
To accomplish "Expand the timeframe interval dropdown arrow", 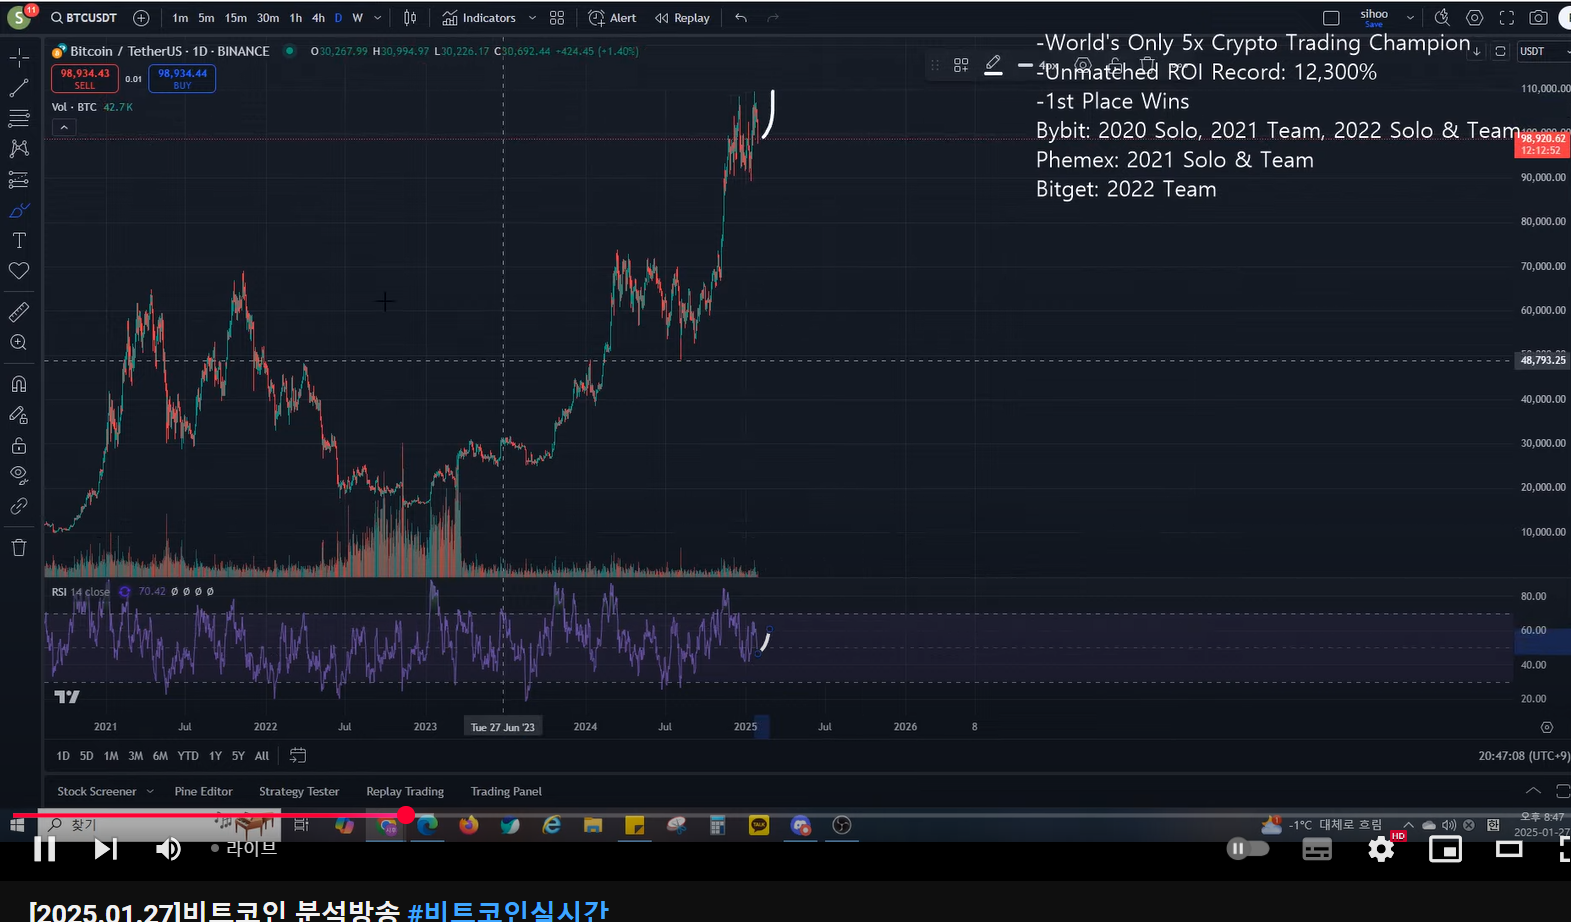I will click(377, 18).
